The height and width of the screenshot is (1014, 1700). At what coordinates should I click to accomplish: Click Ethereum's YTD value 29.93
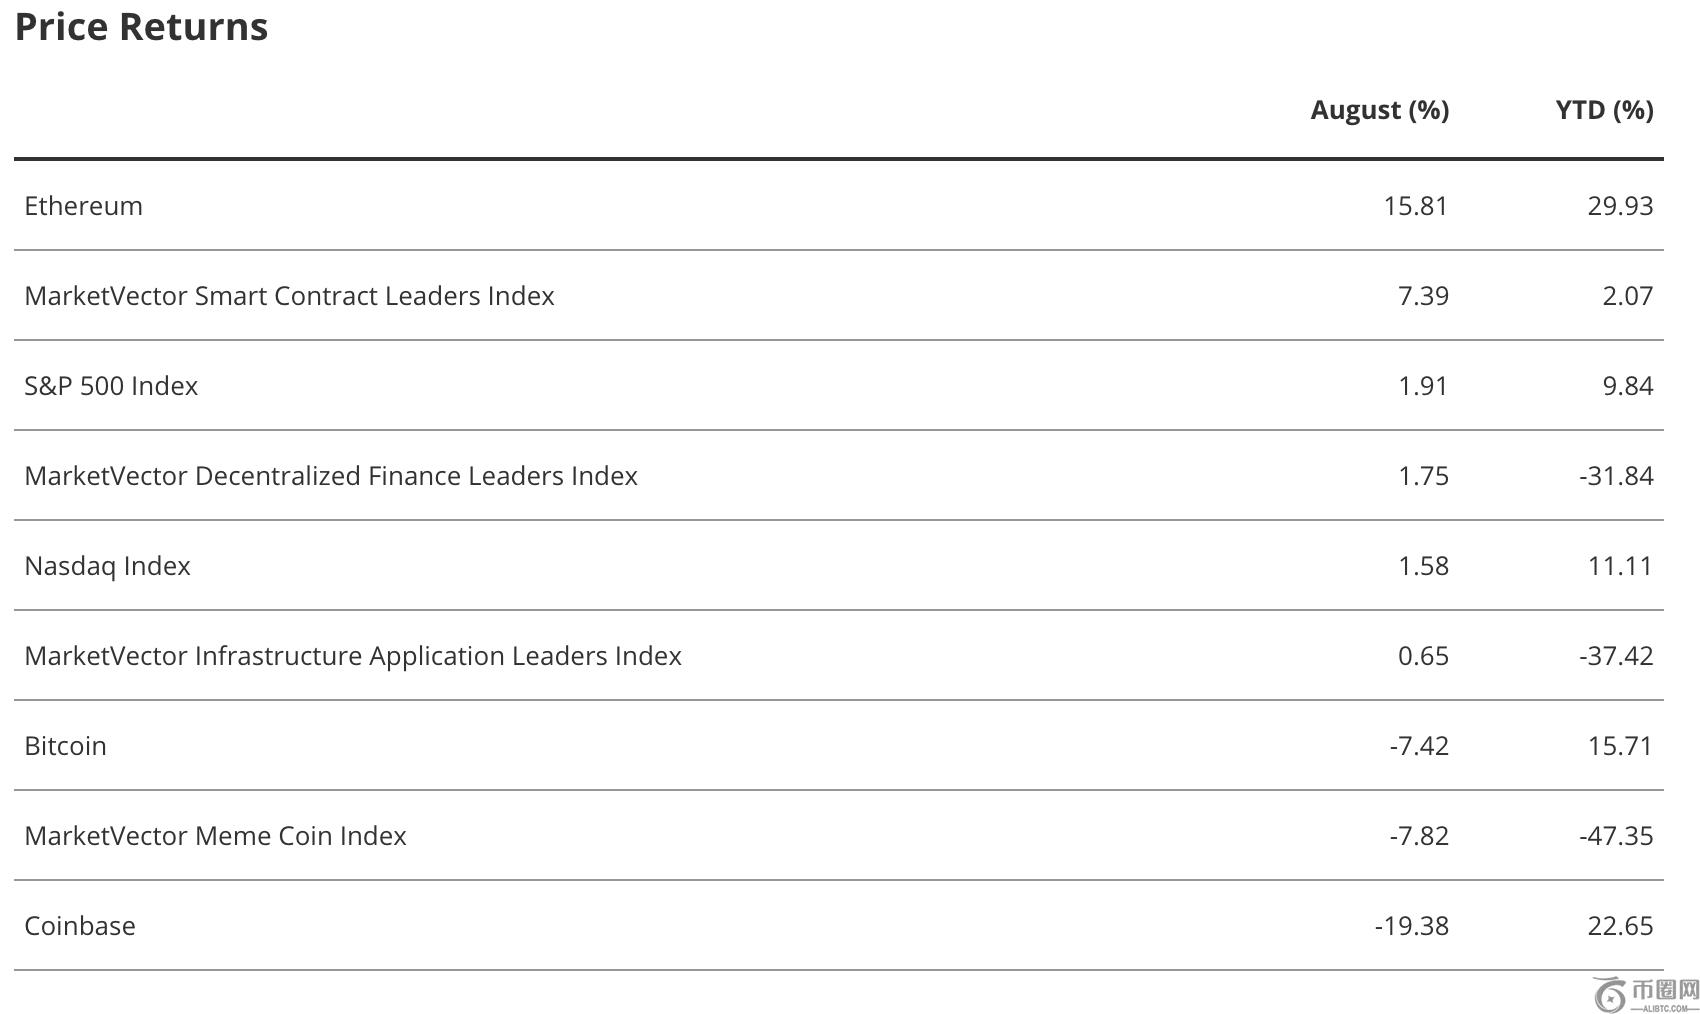point(1620,206)
